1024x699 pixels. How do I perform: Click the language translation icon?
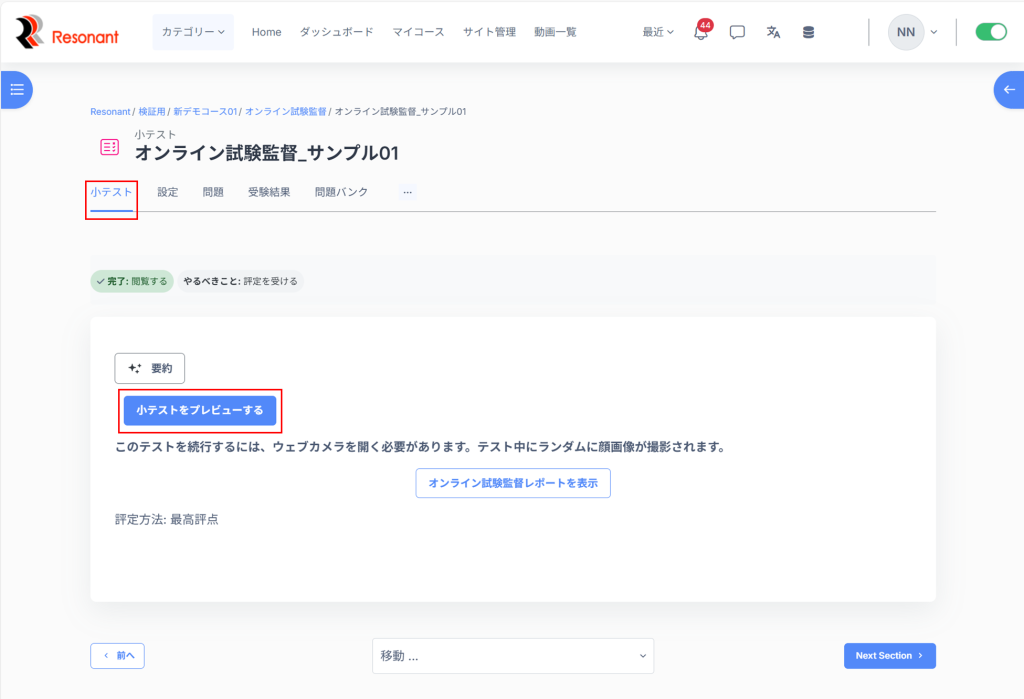(x=773, y=32)
